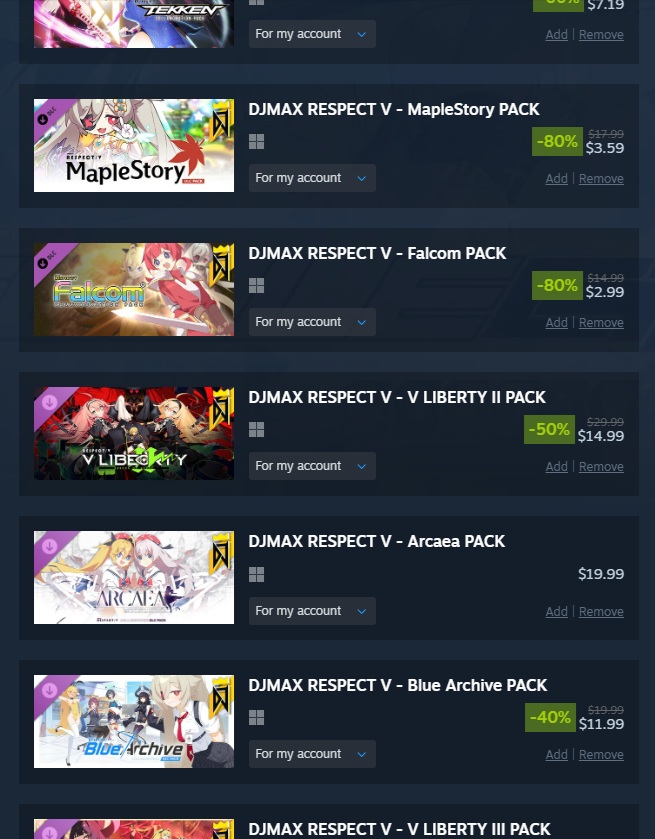The image size is (655, 839).
Task: Open the DJMAX RESPECT V - Blue Archive PACK title
Action: click(x=398, y=685)
